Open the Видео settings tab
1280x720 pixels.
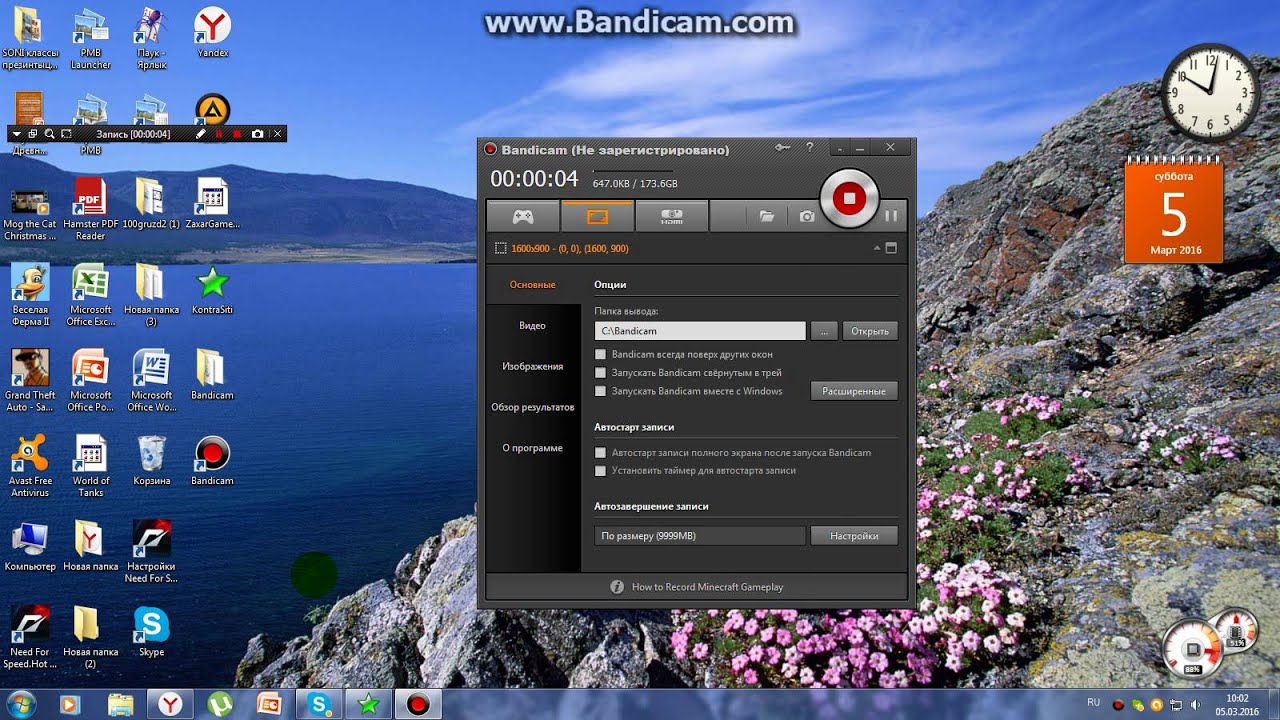click(x=532, y=326)
